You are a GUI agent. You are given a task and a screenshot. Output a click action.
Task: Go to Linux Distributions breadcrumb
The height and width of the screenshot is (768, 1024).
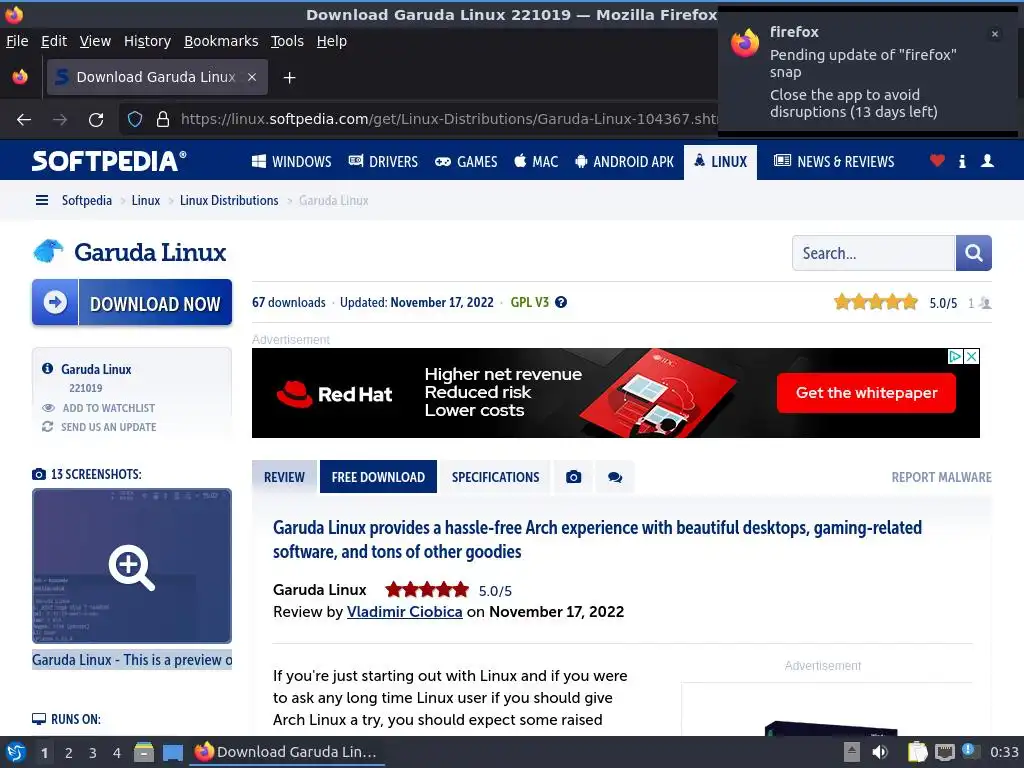pos(229,200)
